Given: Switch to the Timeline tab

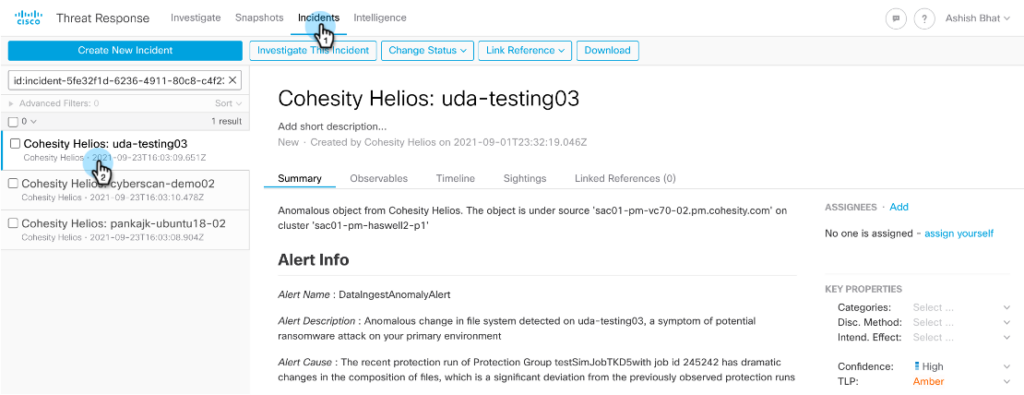Looking at the screenshot, I should [x=455, y=178].
